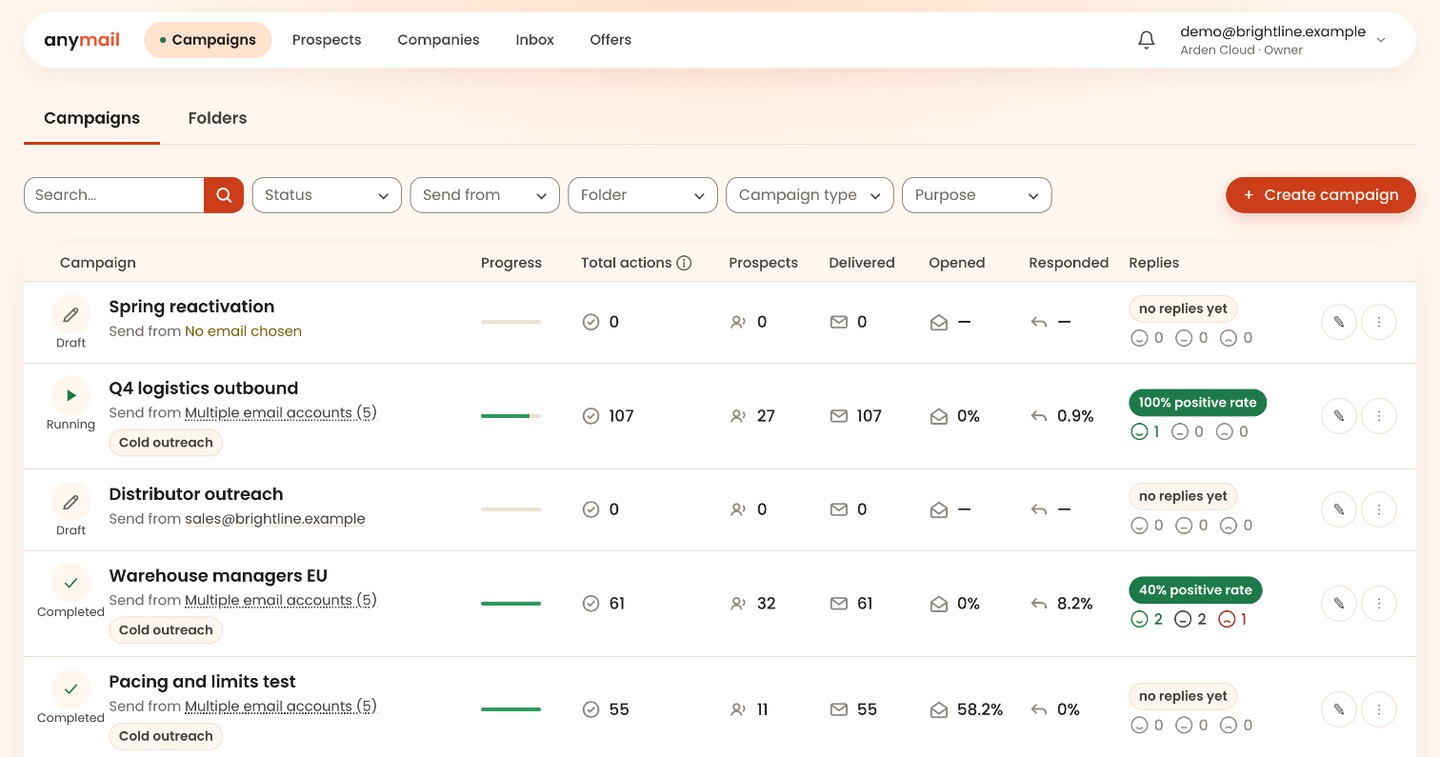Screen dimensions: 1440x757
Task: Open more options for Distributor outreach
Action: point(1379,510)
